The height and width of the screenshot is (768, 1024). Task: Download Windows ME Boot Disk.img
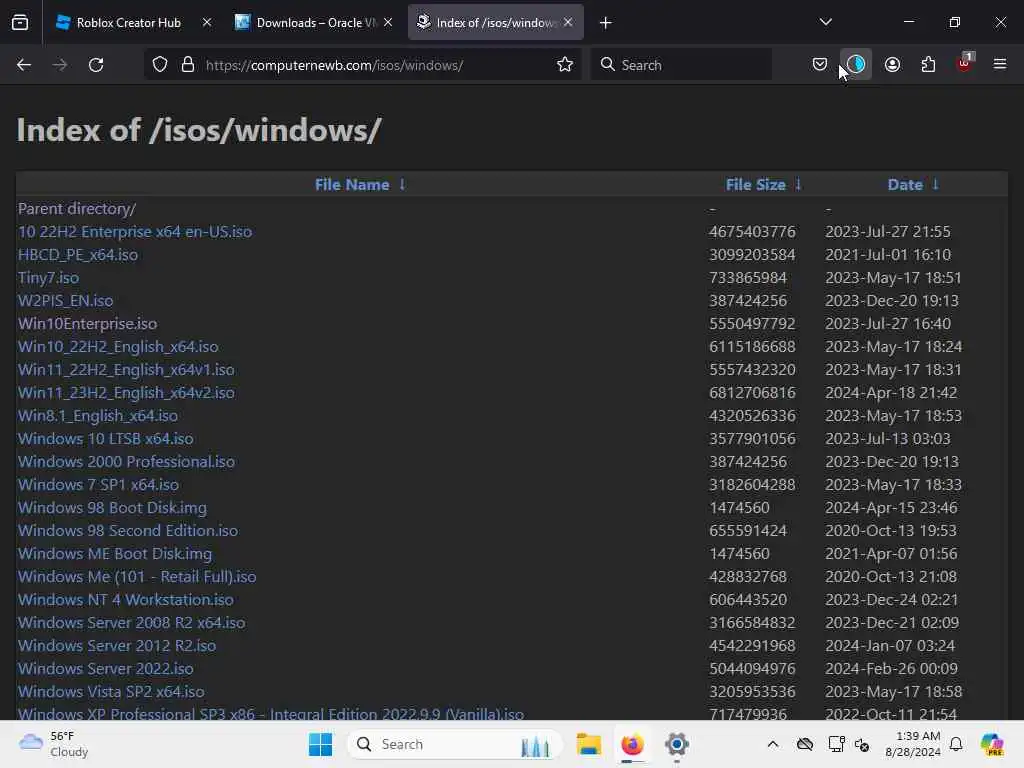115,554
